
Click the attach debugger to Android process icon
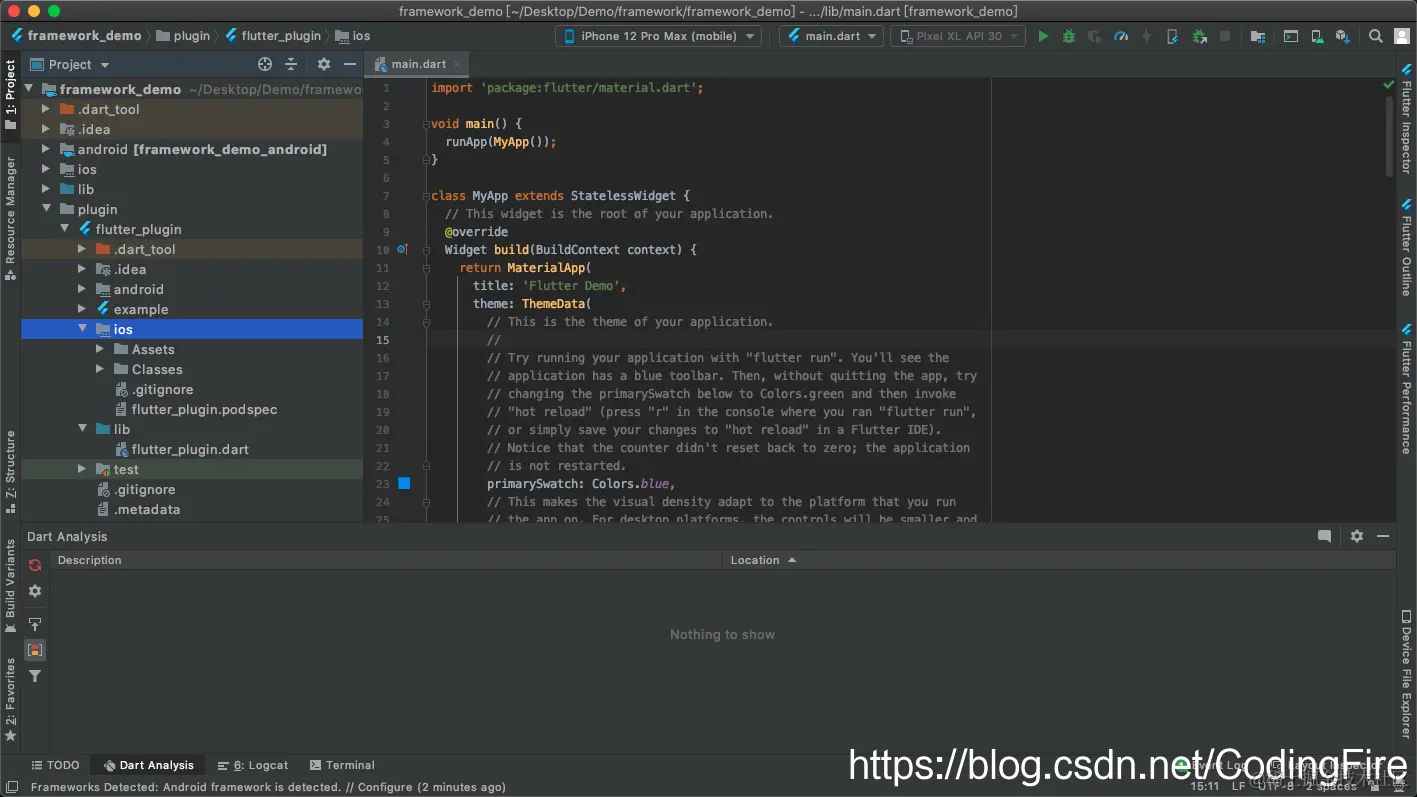click(1199, 36)
